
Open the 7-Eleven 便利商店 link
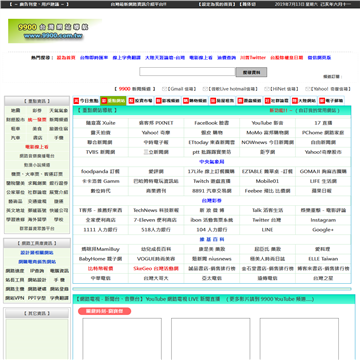tap(156, 220)
